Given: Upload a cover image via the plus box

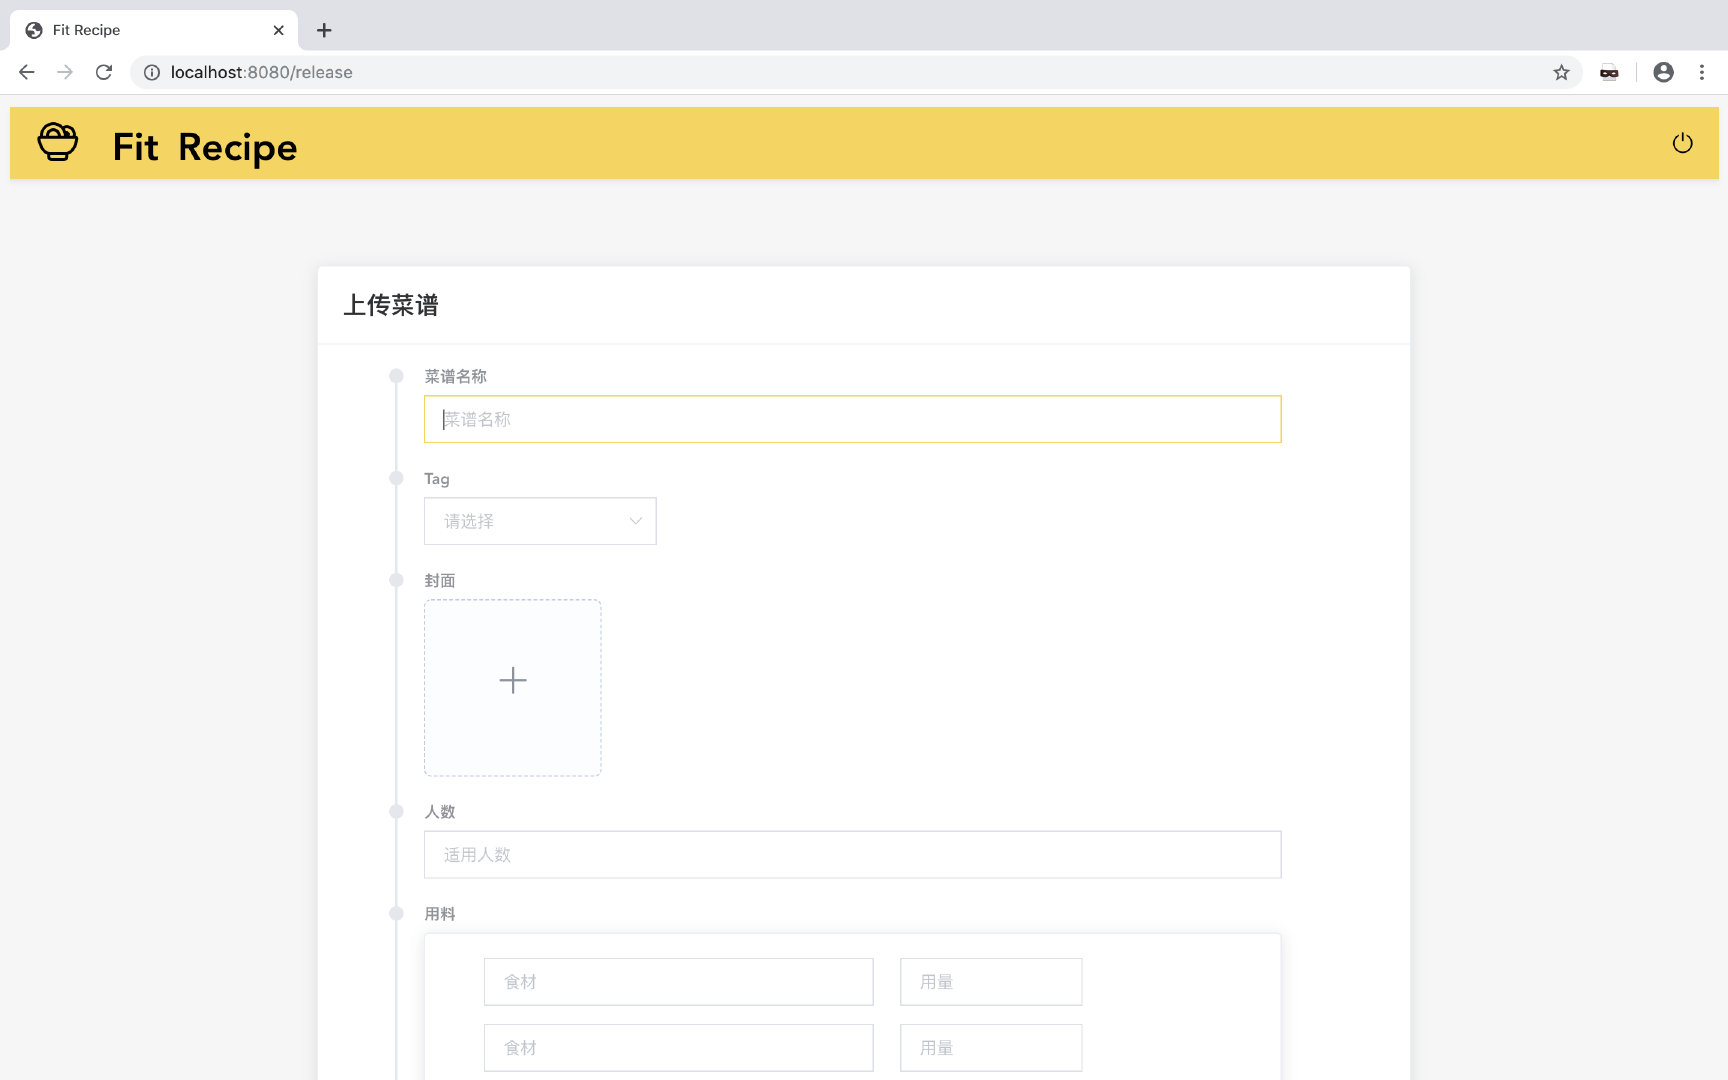Looking at the screenshot, I should pyautogui.click(x=512, y=688).
